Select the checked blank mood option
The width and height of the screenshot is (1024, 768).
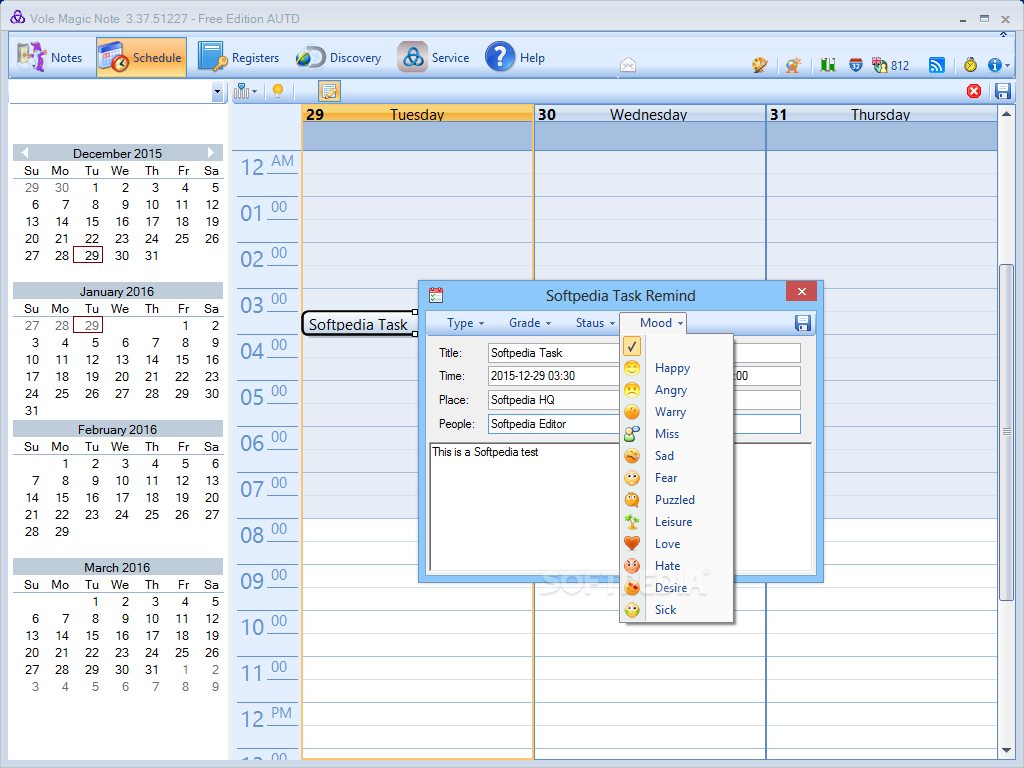tap(676, 346)
